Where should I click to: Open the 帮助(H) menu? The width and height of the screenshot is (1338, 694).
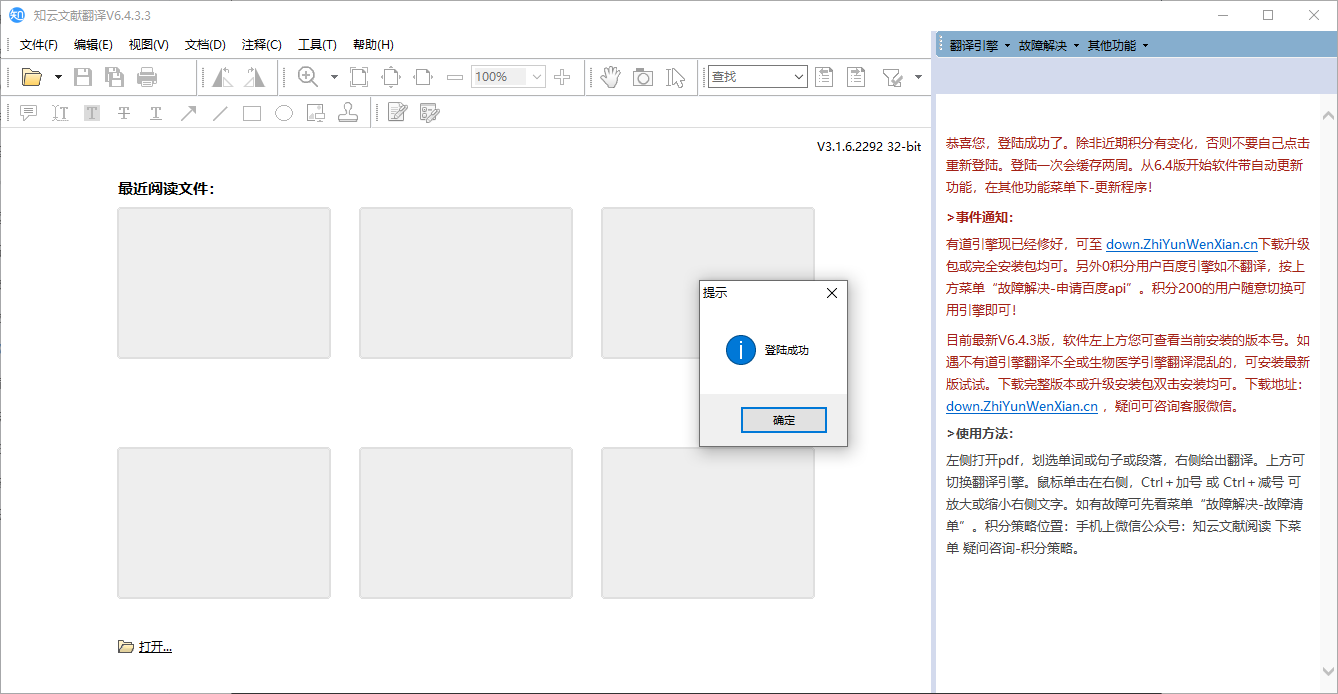click(373, 45)
